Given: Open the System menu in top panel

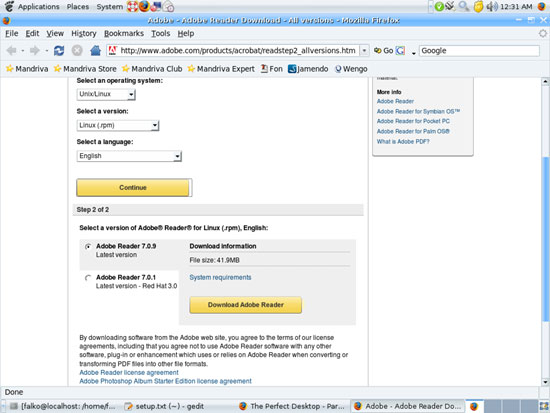Looking at the screenshot, I should (x=109, y=6).
